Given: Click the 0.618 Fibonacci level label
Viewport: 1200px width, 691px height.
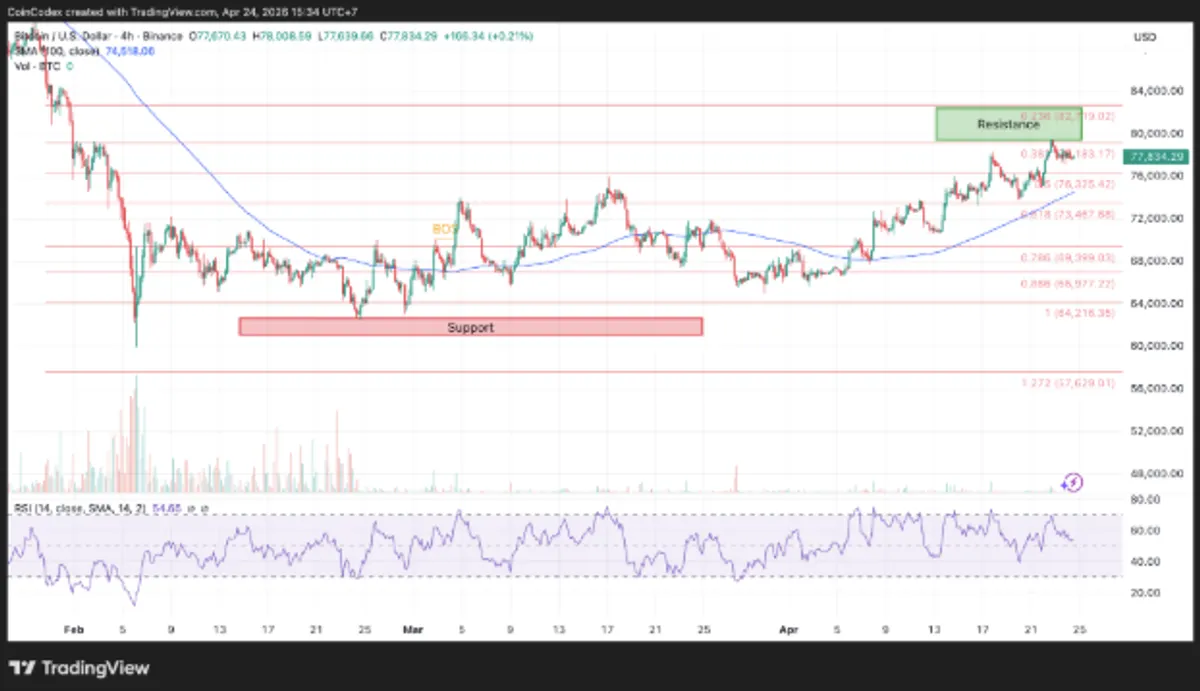Looking at the screenshot, I should [1067, 214].
